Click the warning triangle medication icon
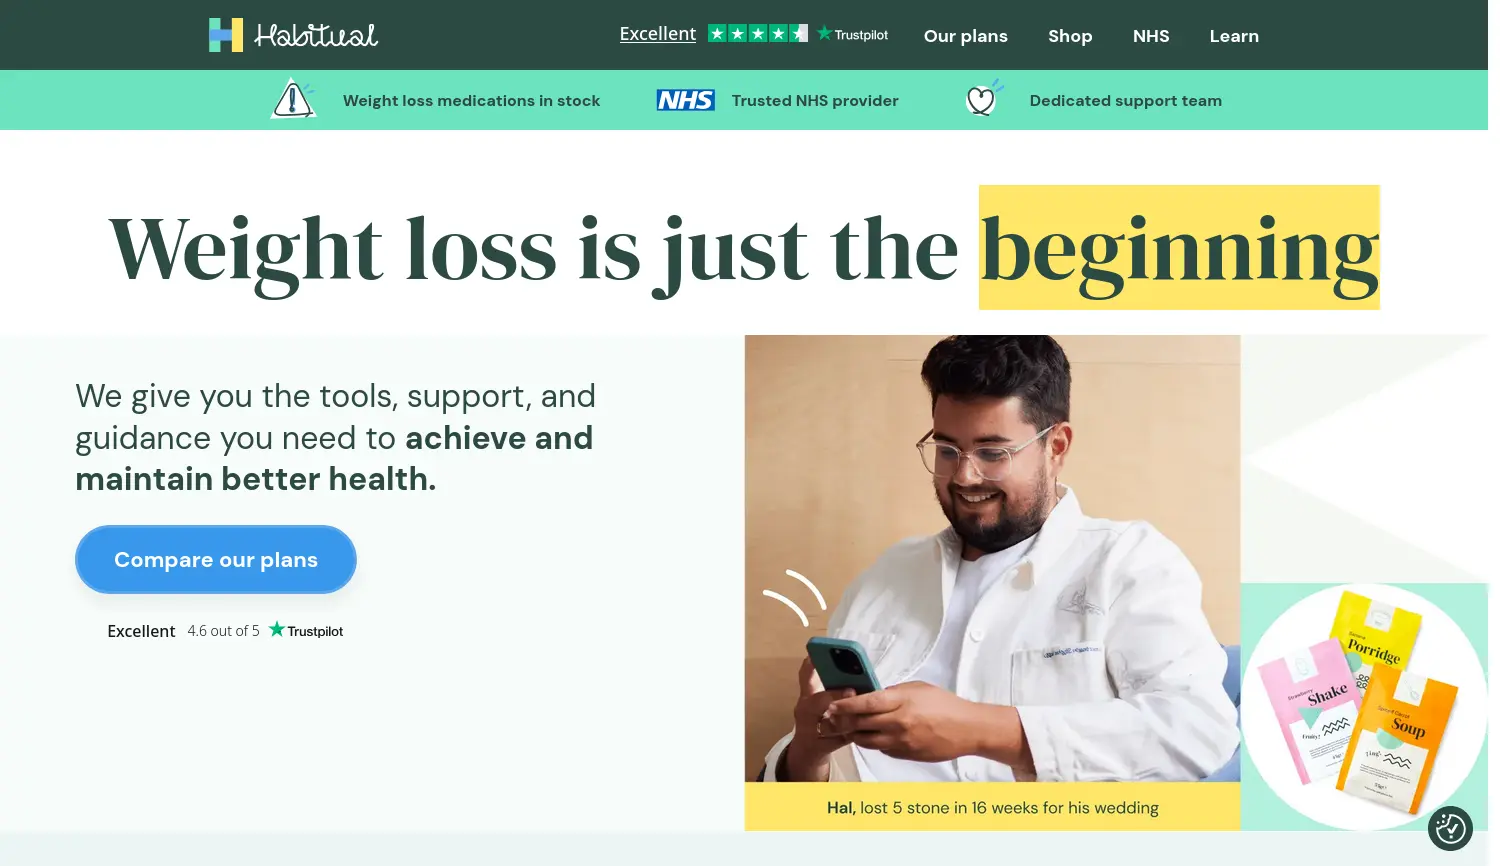 pyautogui.click(x=293, y=99)
